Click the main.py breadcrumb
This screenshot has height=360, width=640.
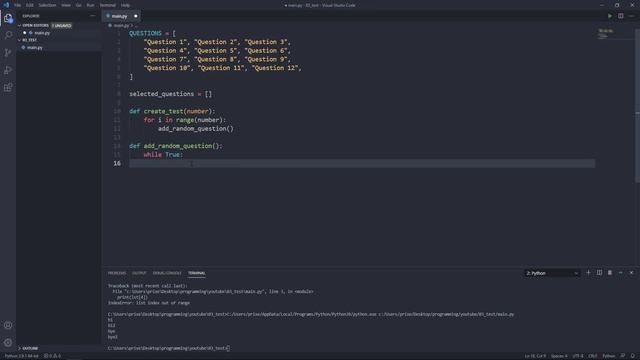pos(121,25)
